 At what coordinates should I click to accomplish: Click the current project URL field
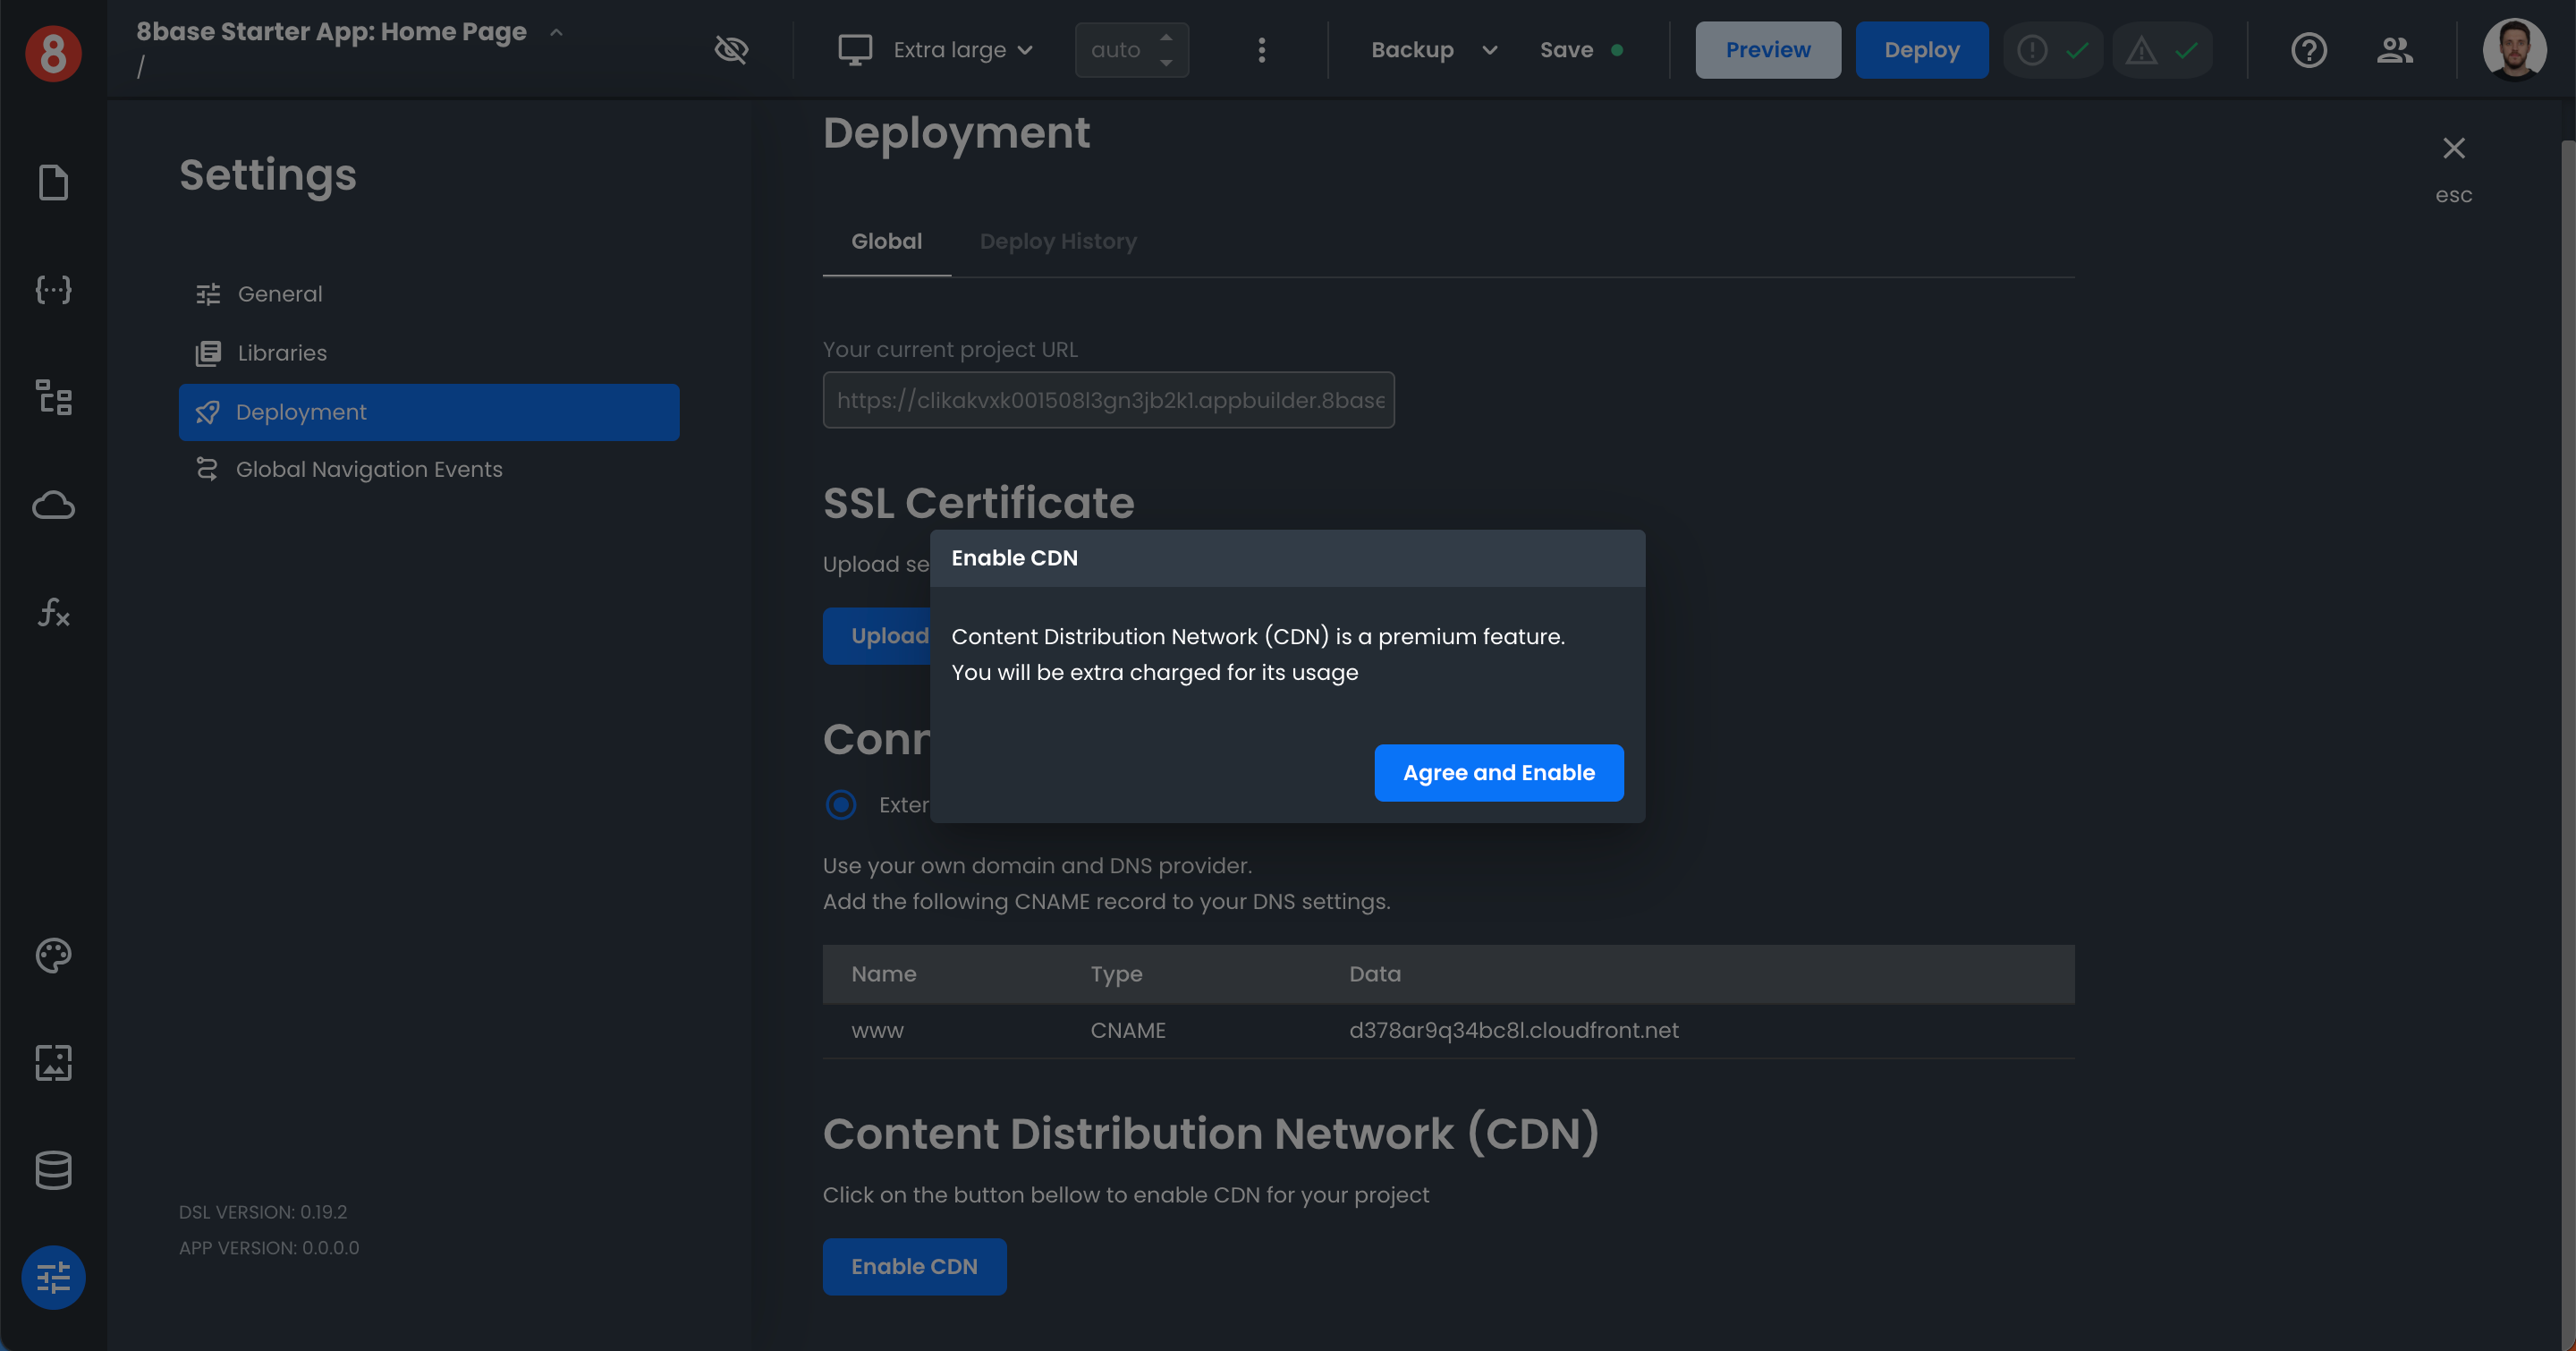click(1108, 400)
